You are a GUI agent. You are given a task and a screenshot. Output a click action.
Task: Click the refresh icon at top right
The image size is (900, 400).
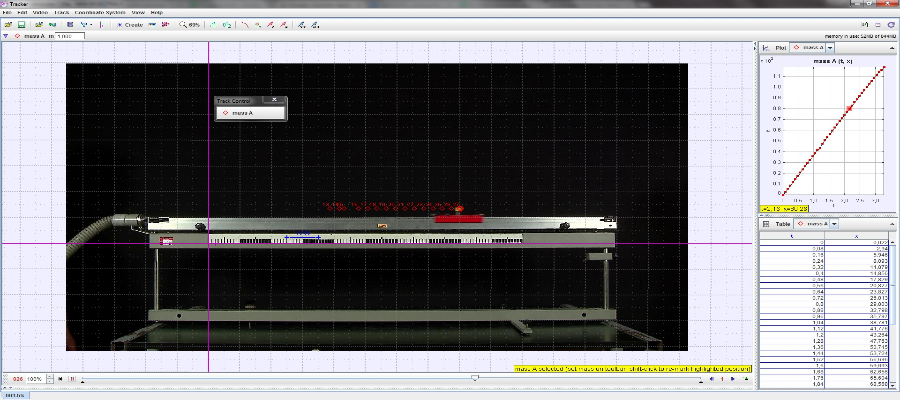891,25
